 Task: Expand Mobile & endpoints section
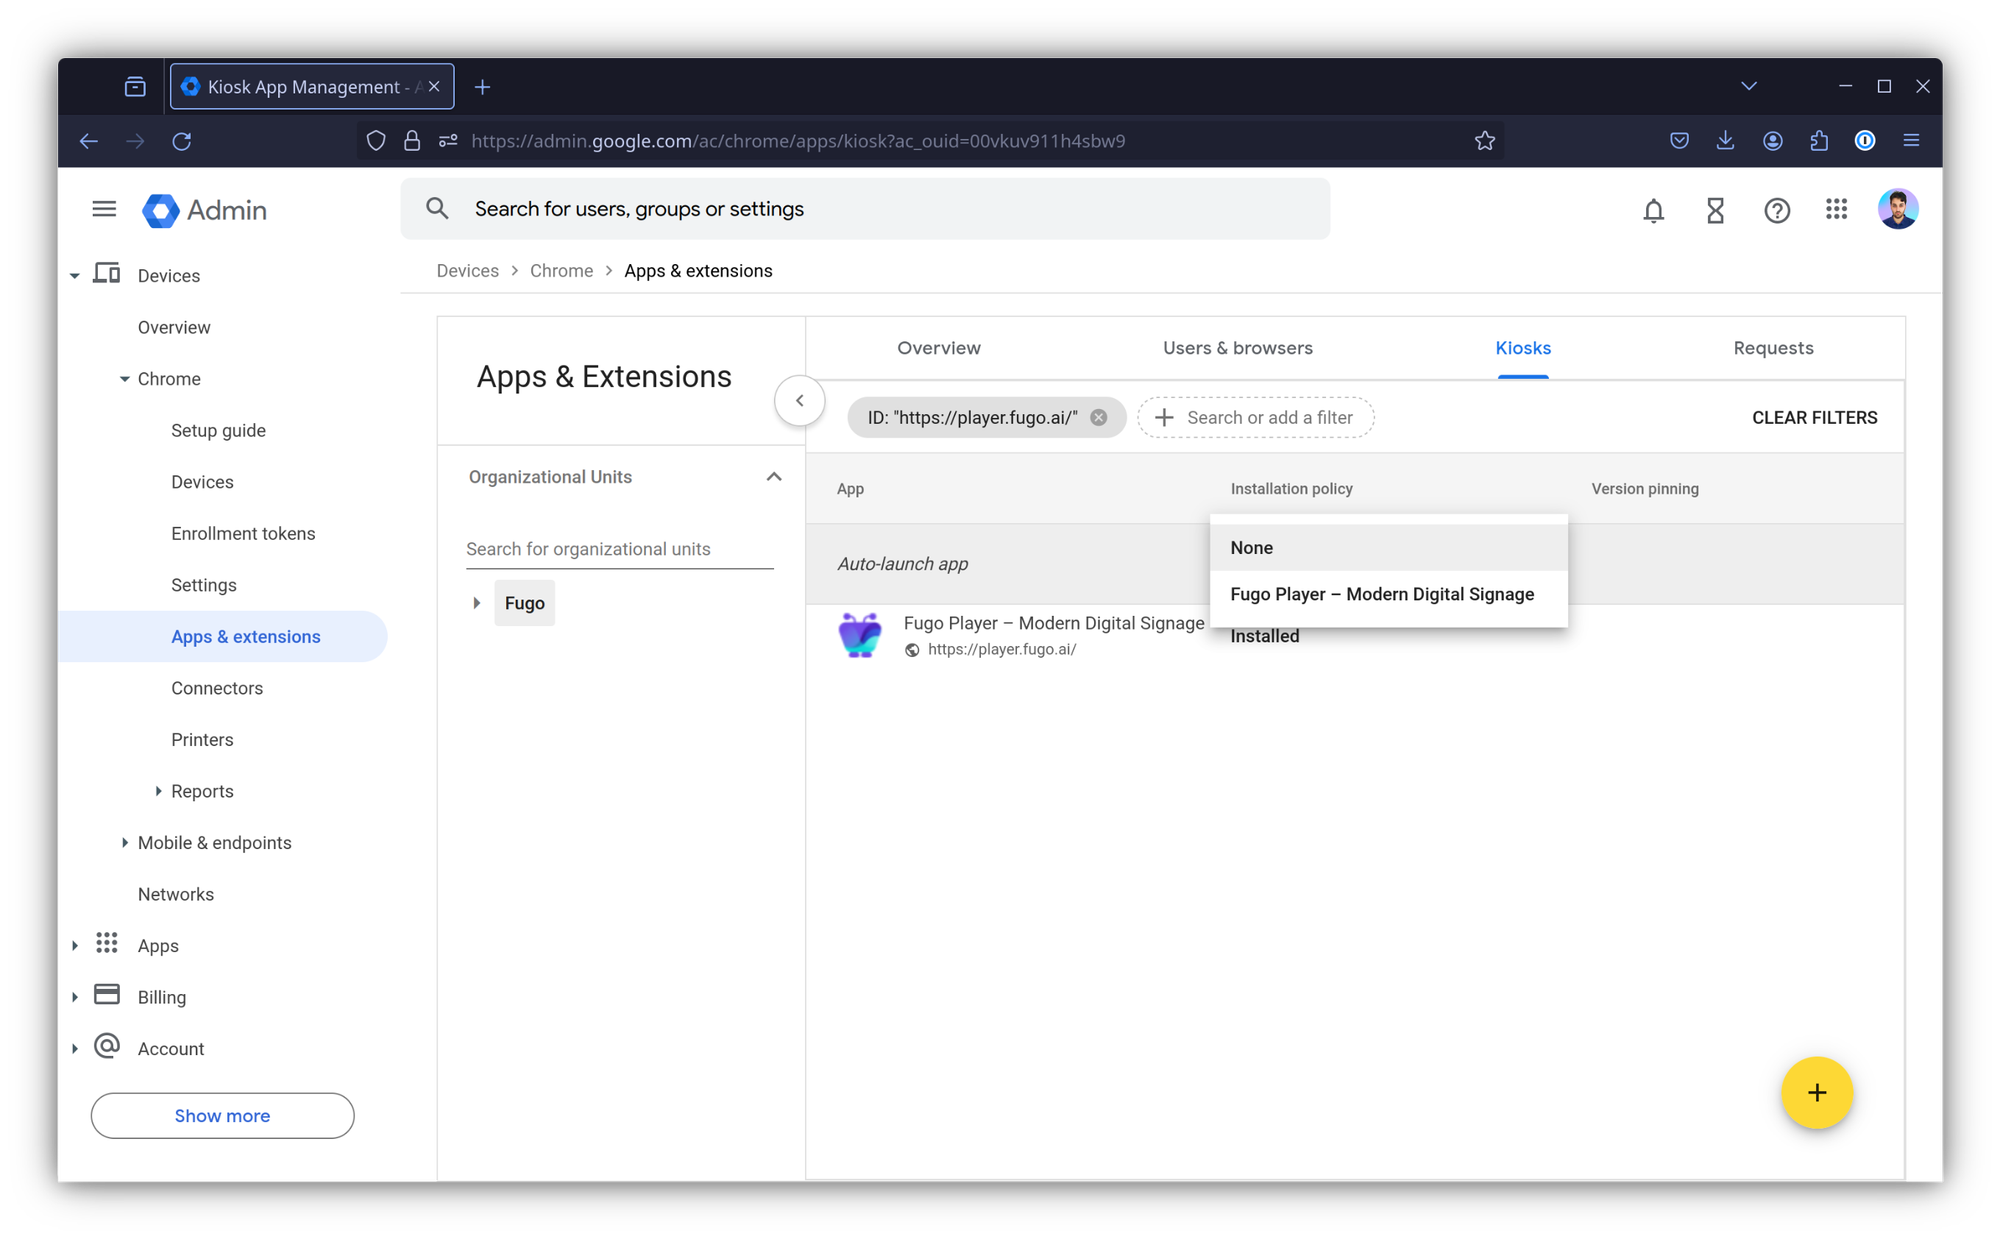[124, 843]
